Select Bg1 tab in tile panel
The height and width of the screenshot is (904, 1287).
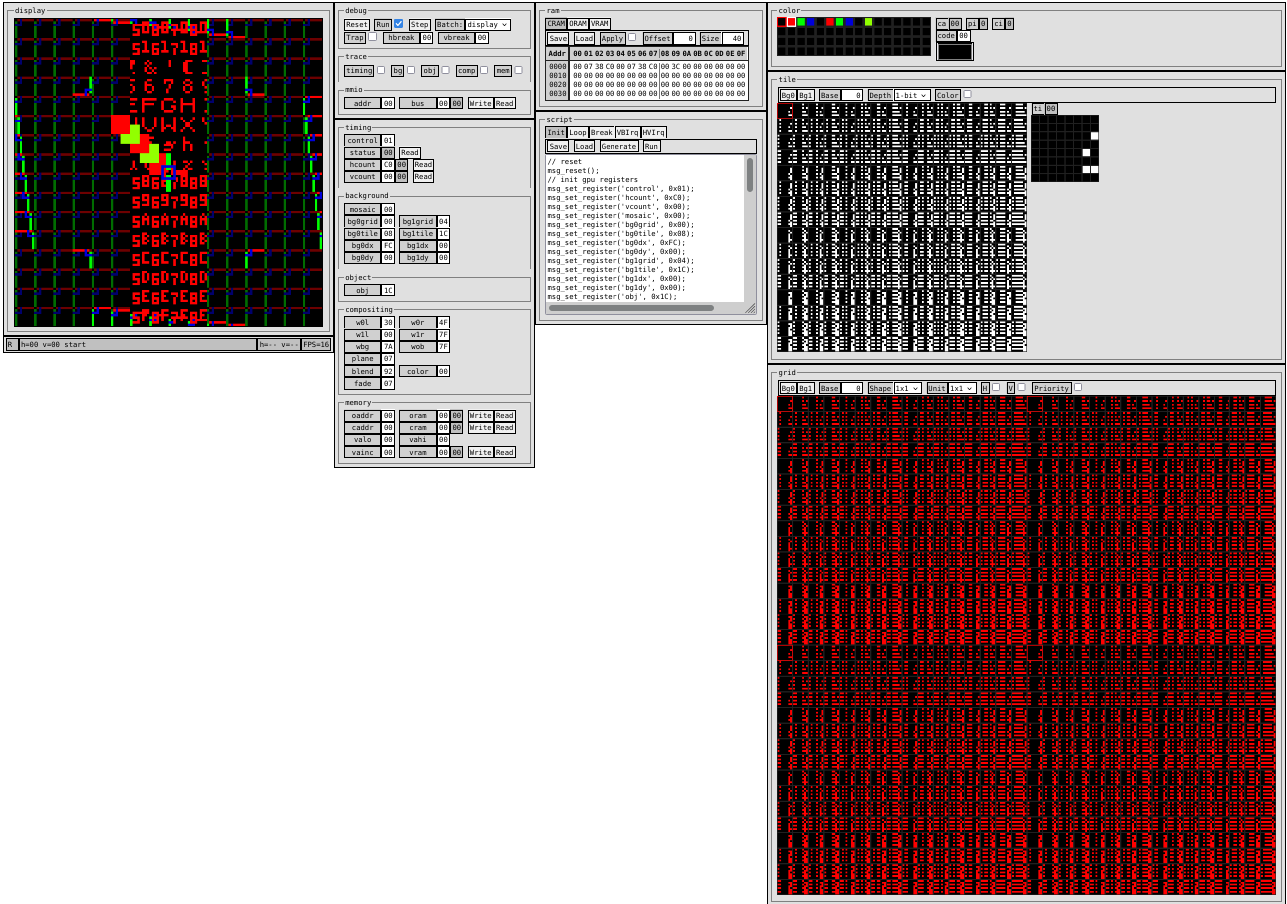806,95
